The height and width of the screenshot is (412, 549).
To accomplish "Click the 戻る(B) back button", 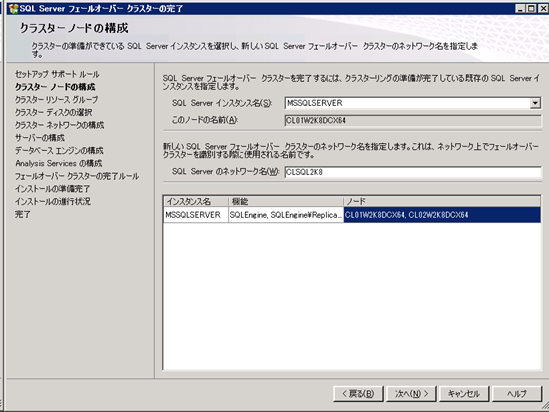I will tap(358, 394).
